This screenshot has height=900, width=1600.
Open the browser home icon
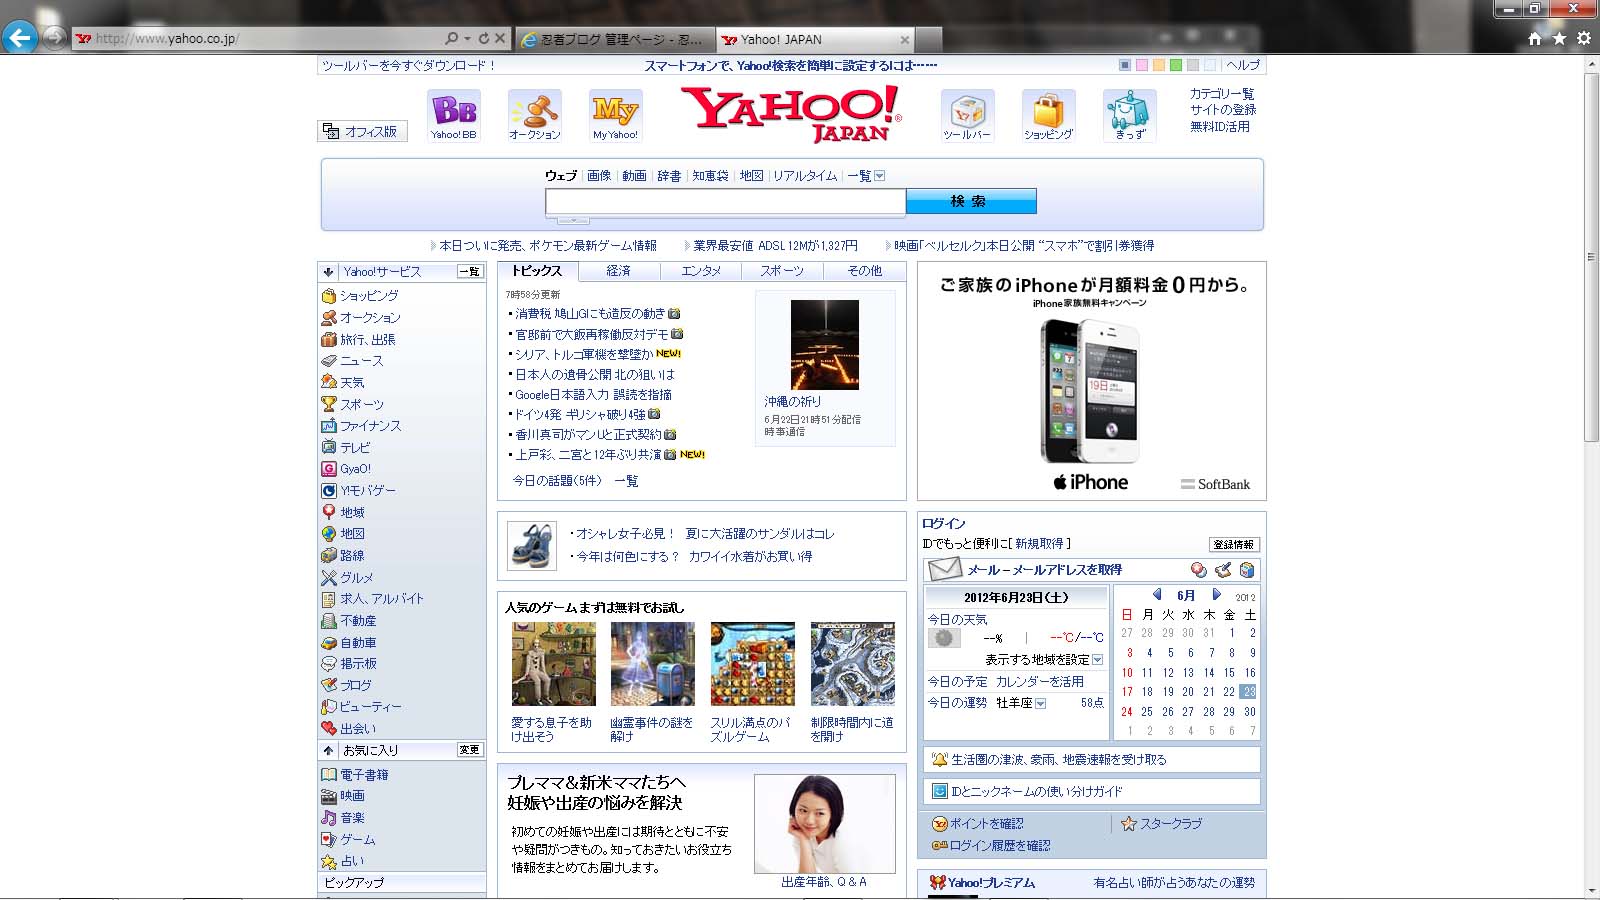tap(1535, 38)
